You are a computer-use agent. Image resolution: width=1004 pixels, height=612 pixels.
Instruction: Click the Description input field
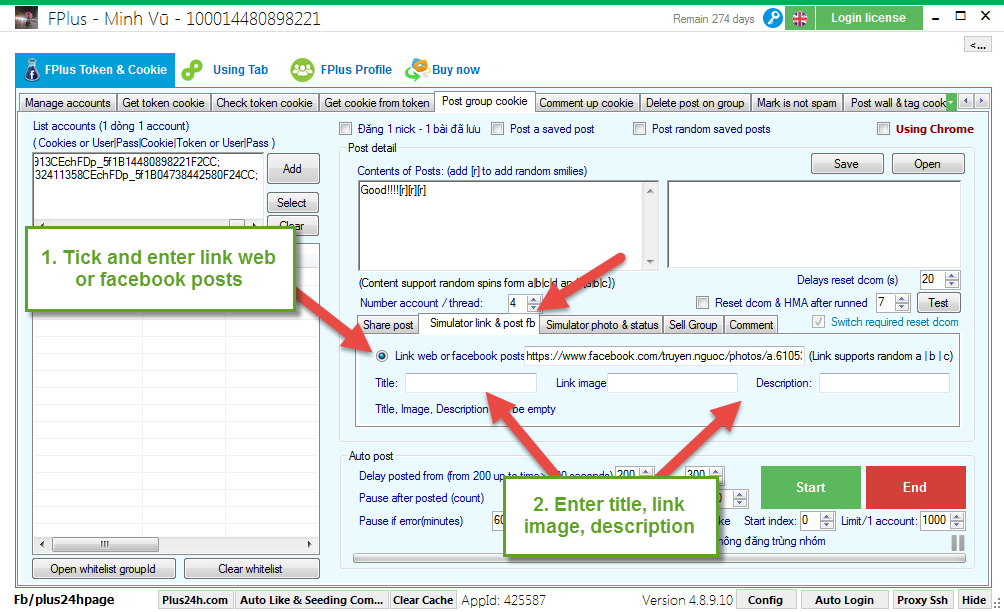884,383
